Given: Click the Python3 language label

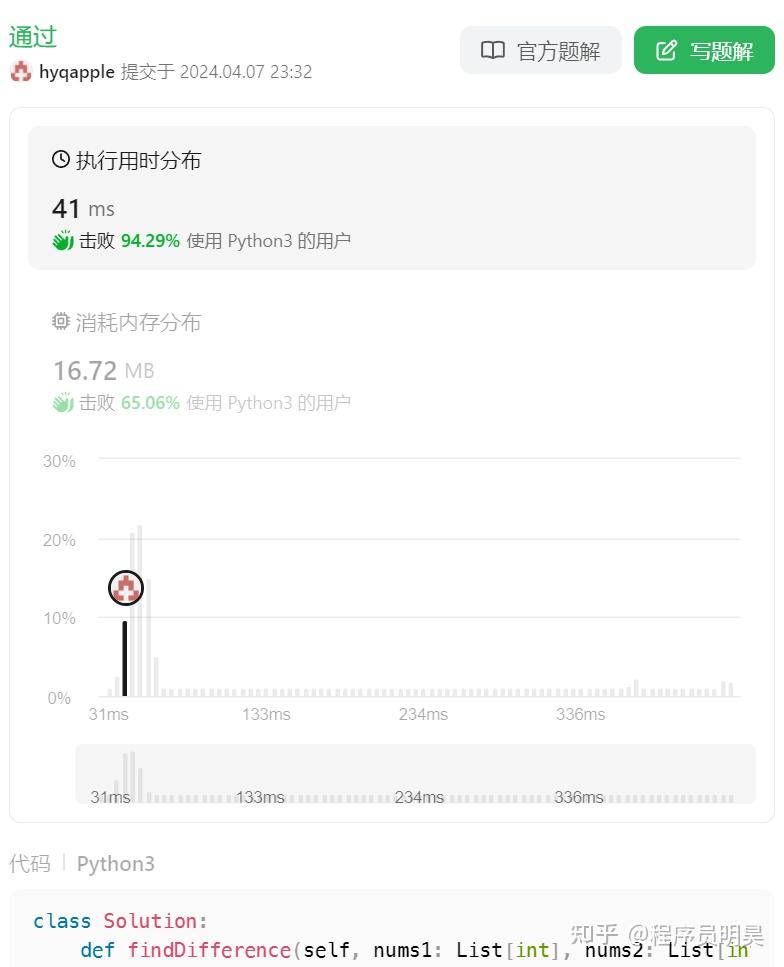Looking at the screenshot, I should pos(115,863).
